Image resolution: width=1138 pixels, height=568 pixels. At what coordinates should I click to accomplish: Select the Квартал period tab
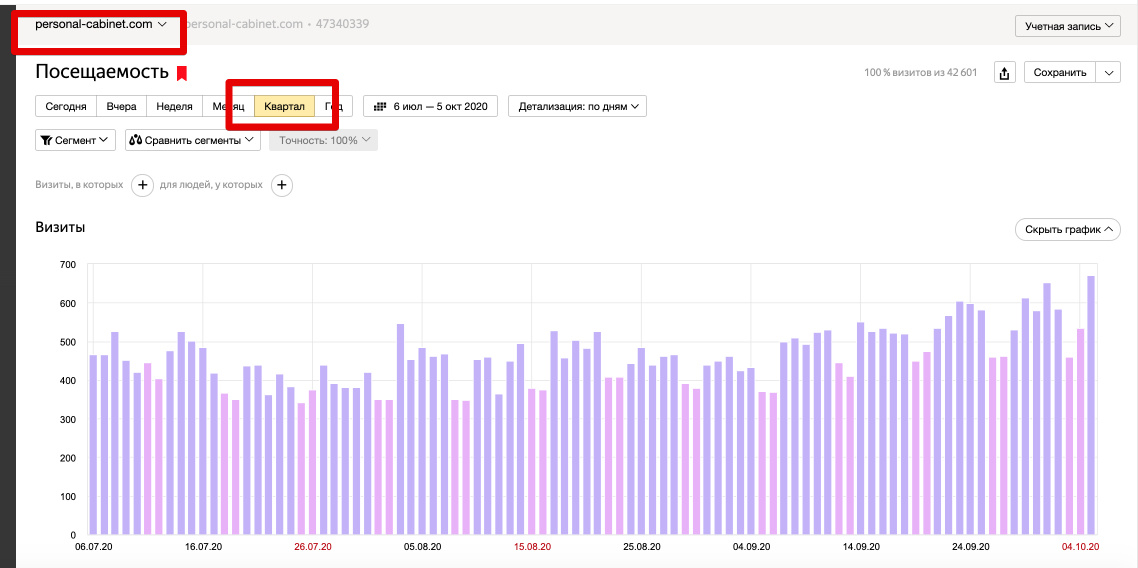(284, 106)
